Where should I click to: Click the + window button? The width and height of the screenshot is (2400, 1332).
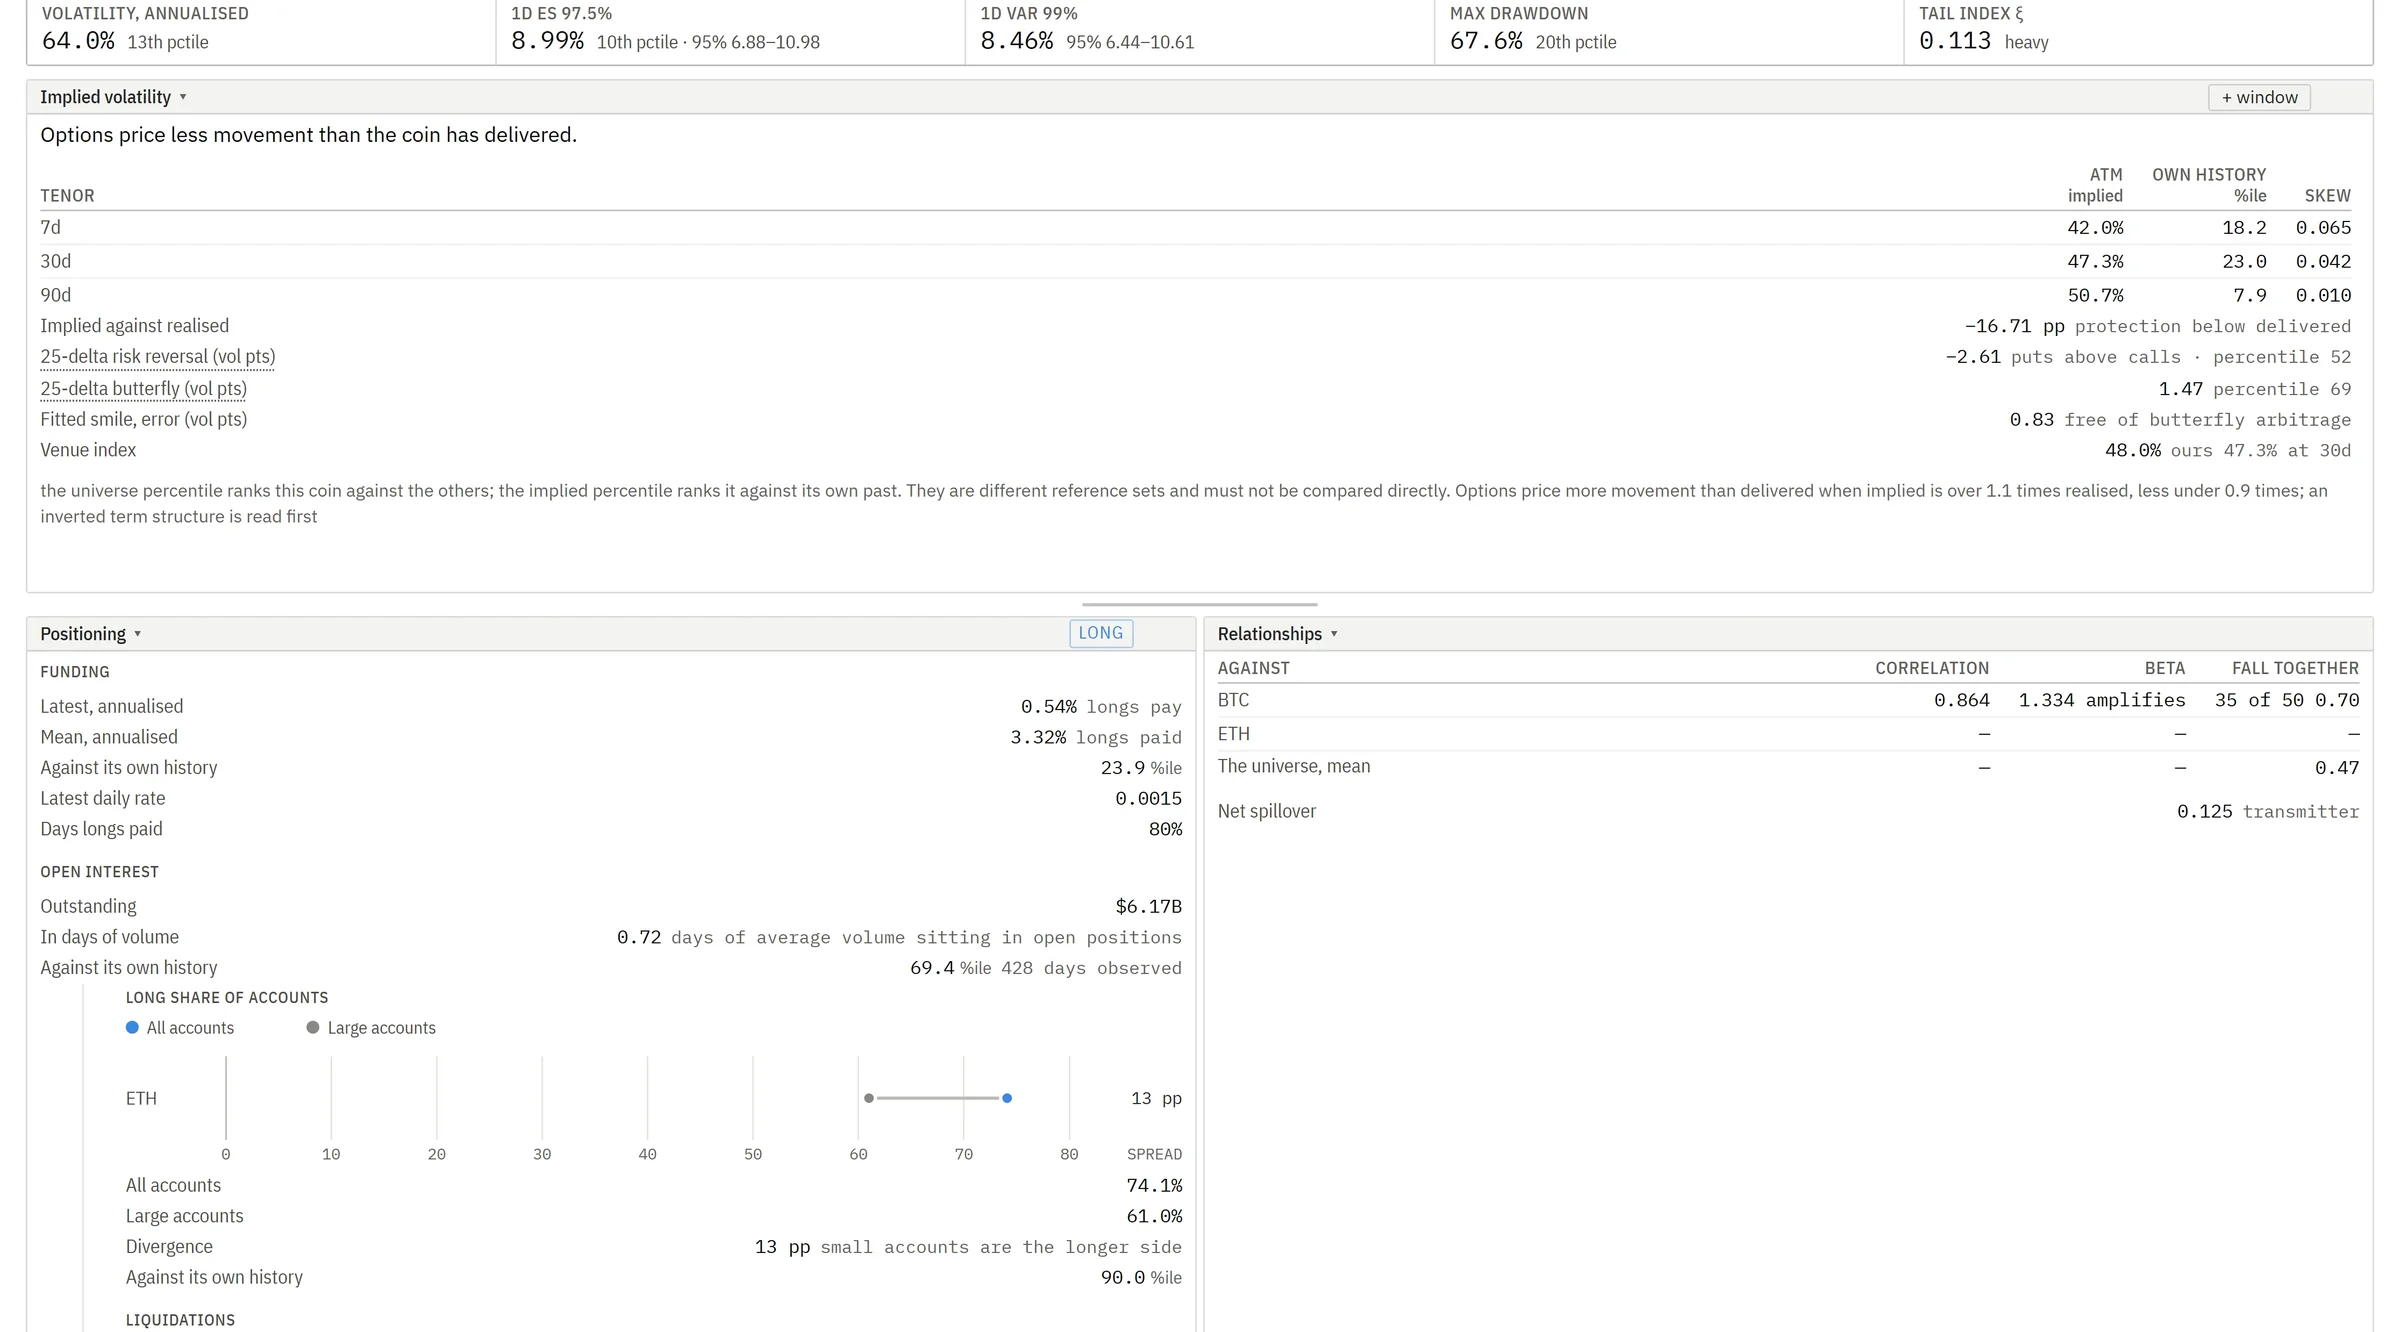(2259, 97)
